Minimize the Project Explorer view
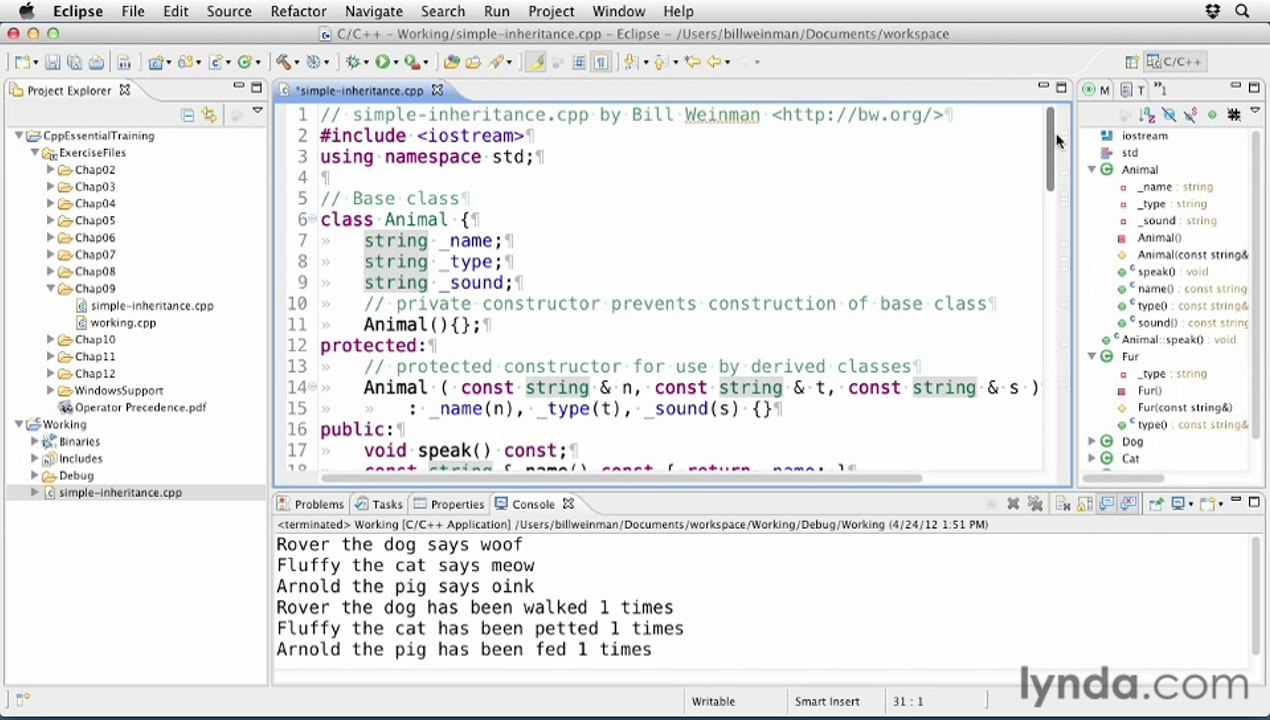 tap(239, 87)
